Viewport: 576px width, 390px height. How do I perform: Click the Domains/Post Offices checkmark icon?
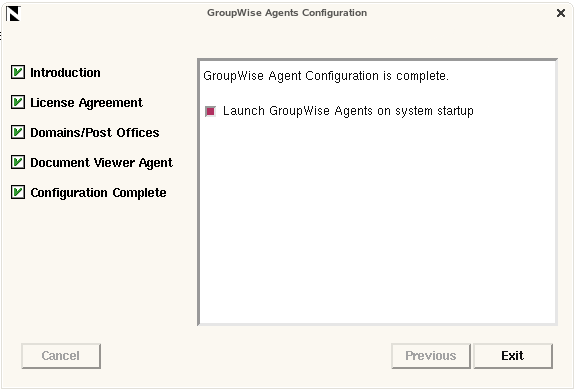coord(18,132)
